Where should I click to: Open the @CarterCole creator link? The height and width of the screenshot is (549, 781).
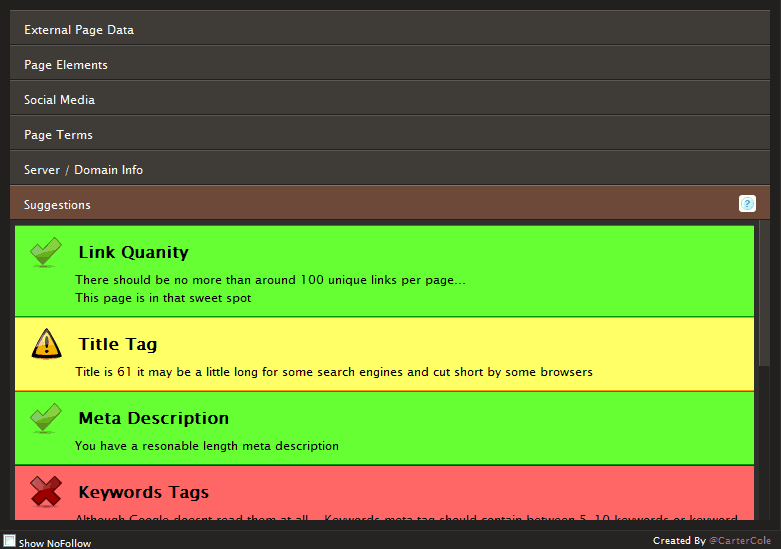point(741,541)
